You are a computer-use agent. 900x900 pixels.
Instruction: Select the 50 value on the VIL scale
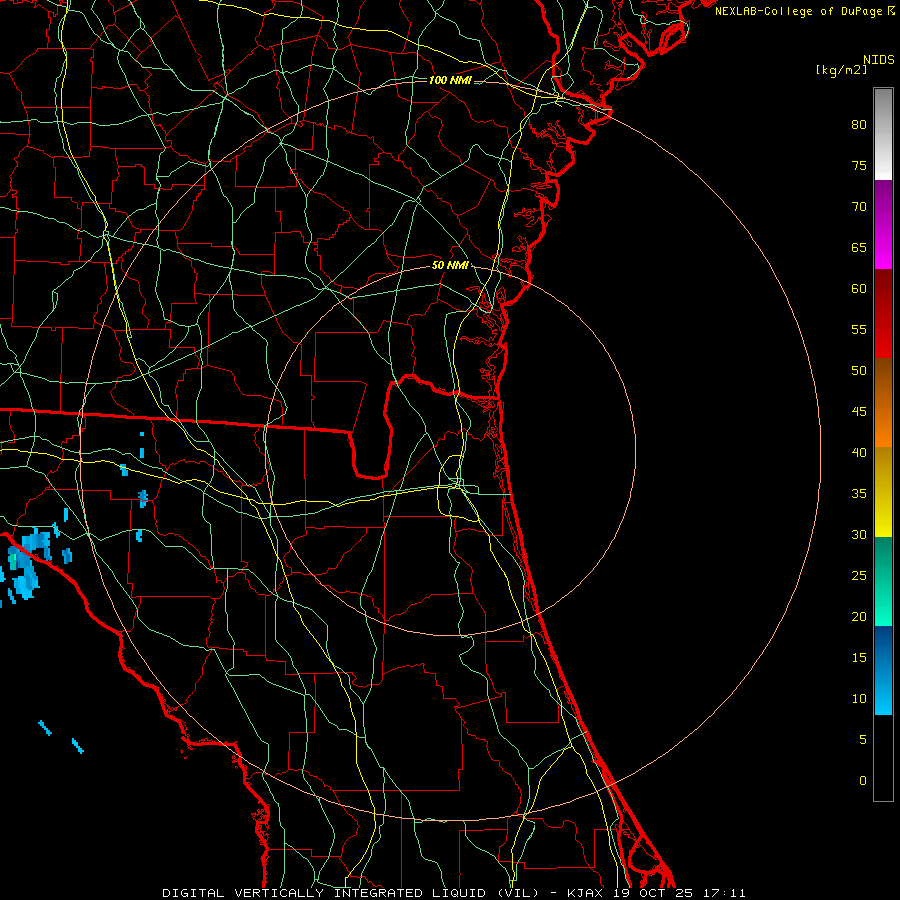click(859, 371)
